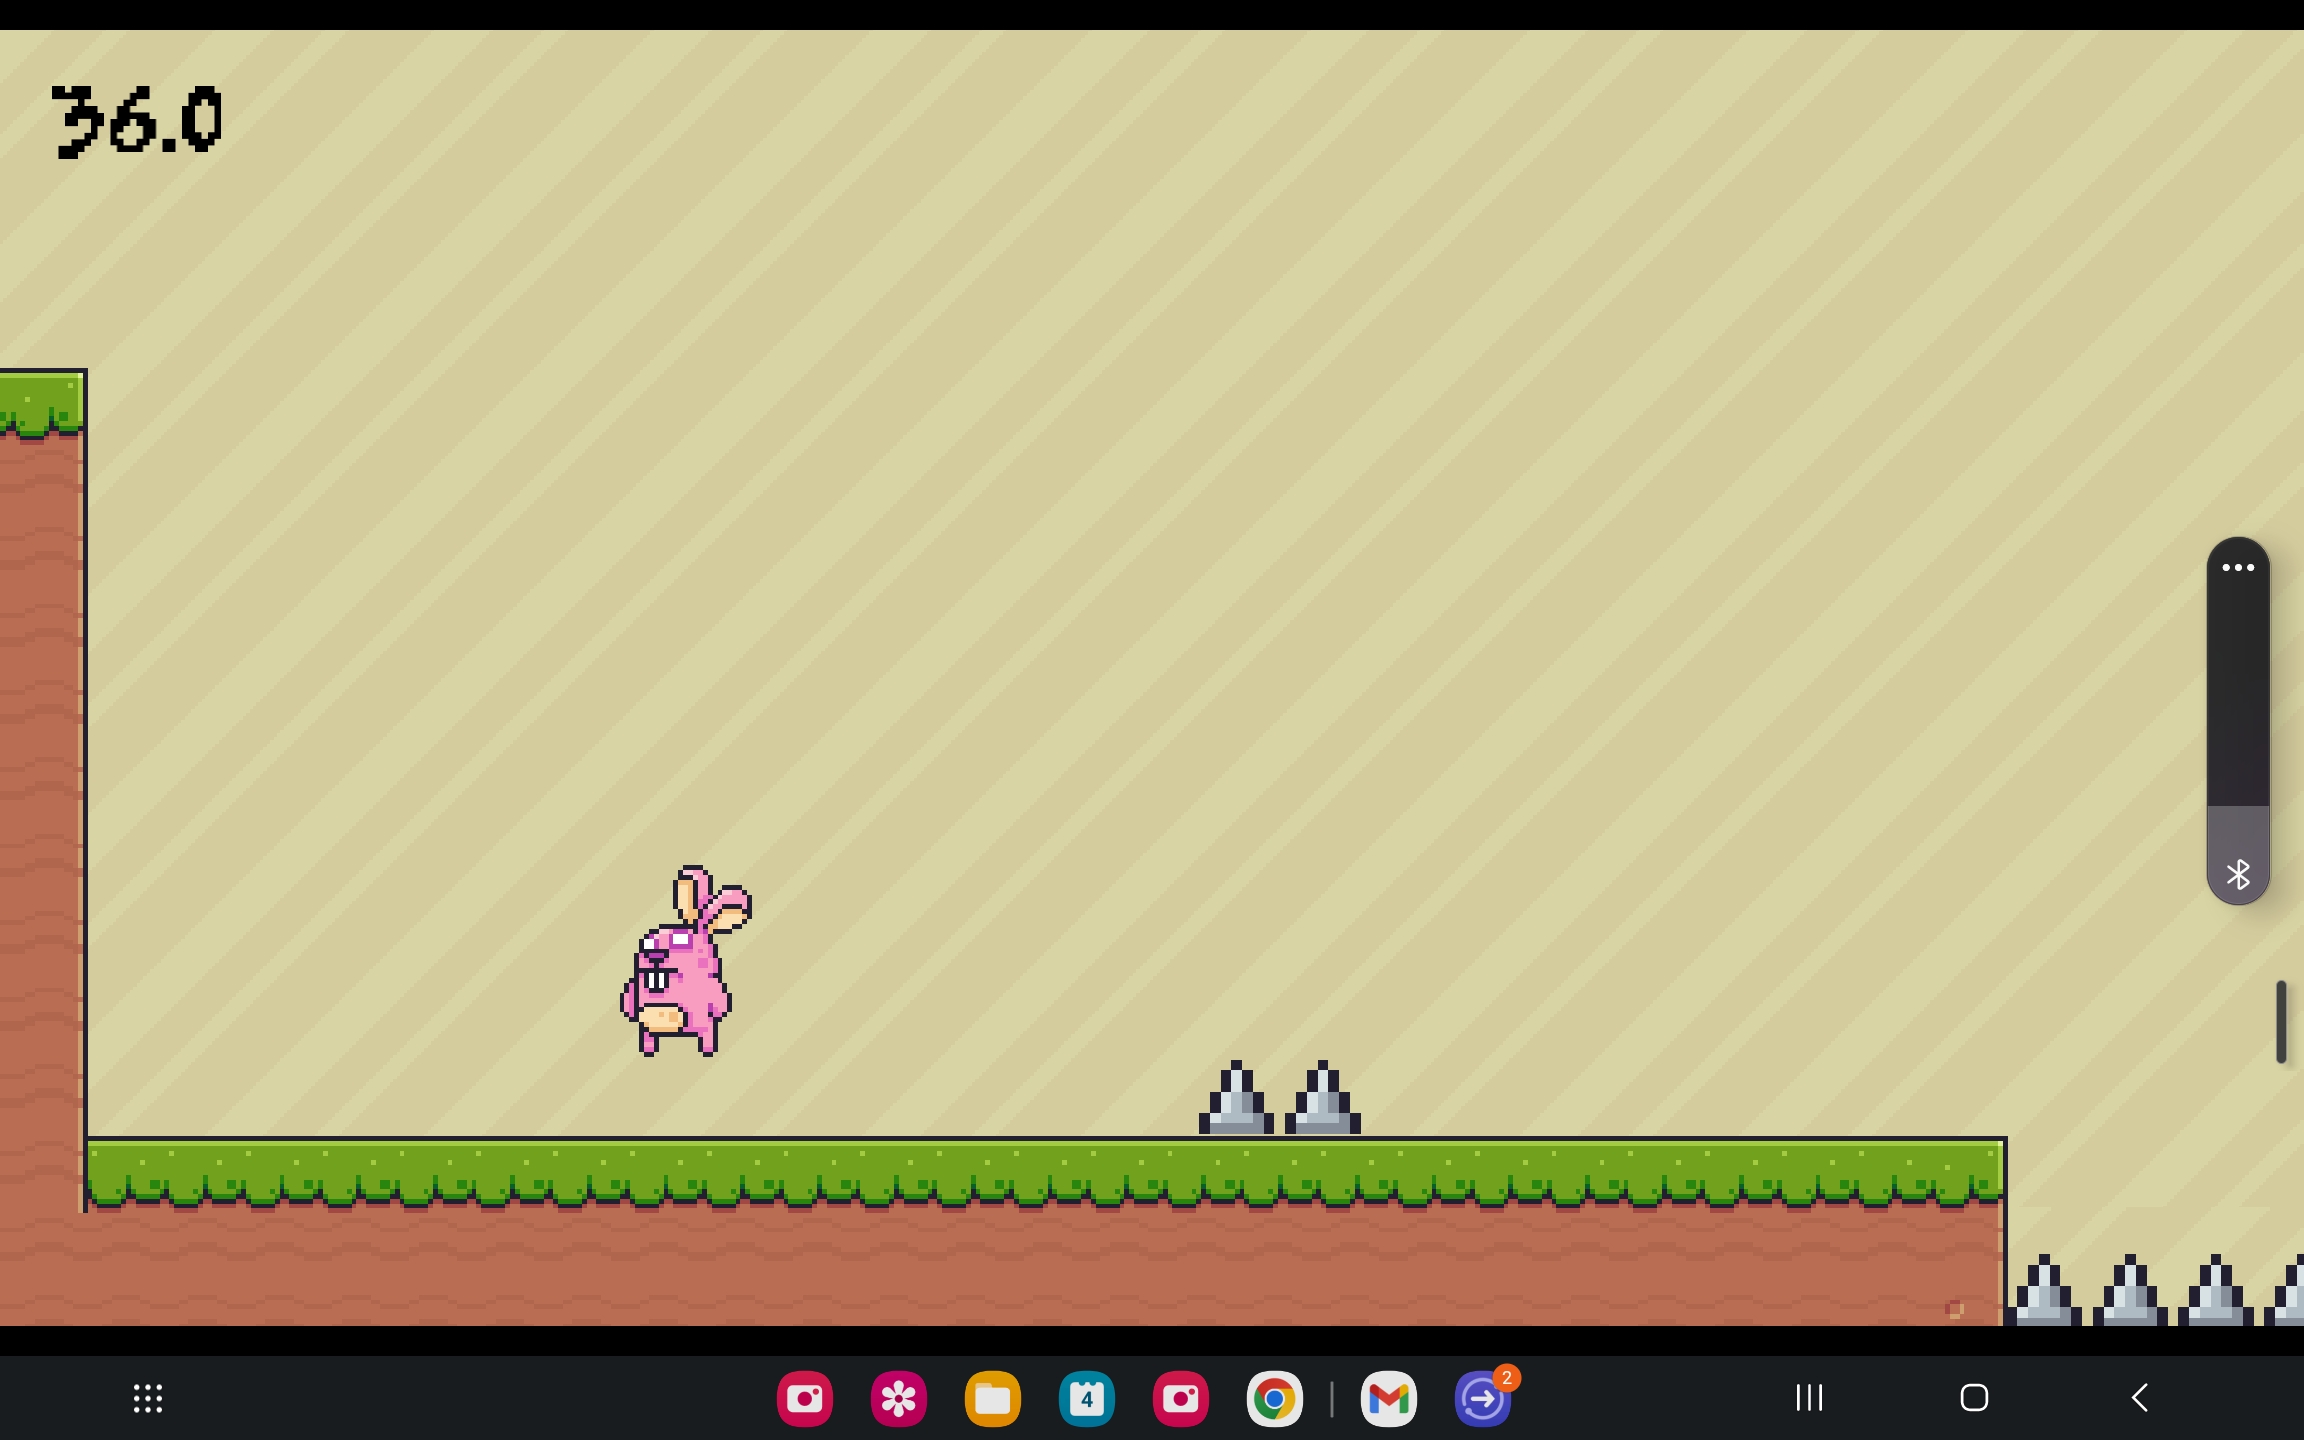Tap the pink bunny character
This screenshot has width=2304, height=1440.
click(686, 961)
